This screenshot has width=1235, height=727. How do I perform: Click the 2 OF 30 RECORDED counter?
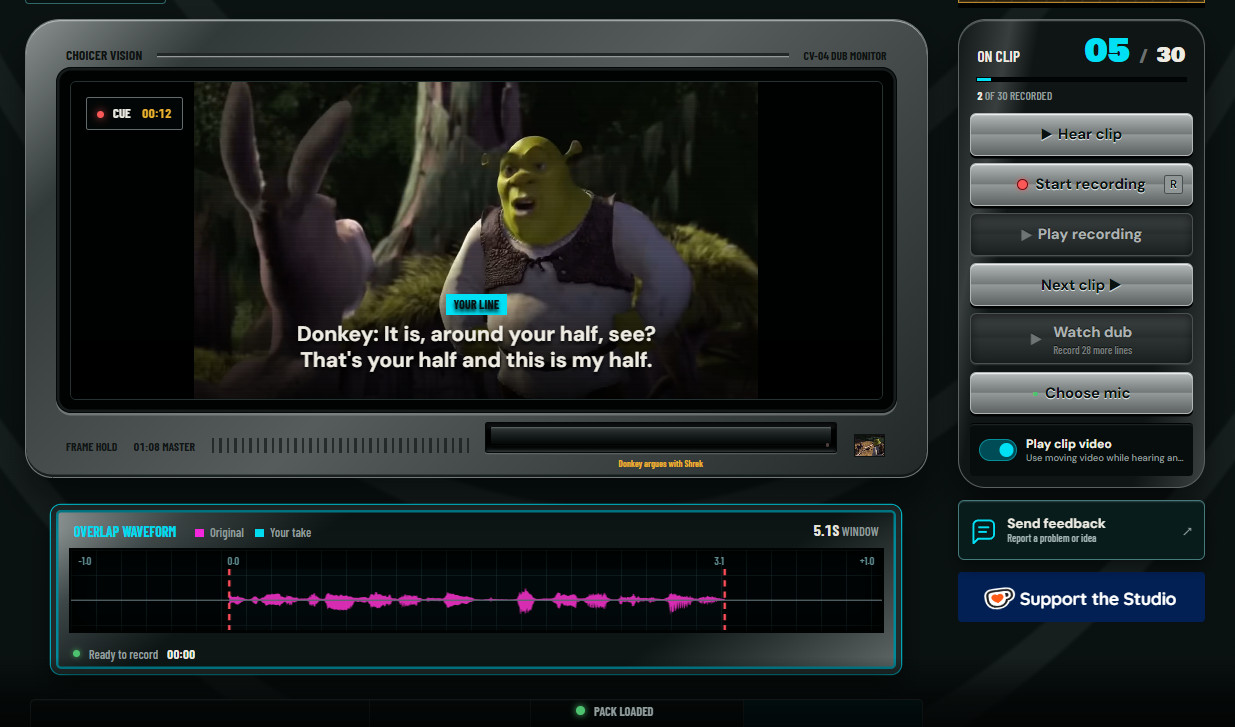click(1014, 97)
